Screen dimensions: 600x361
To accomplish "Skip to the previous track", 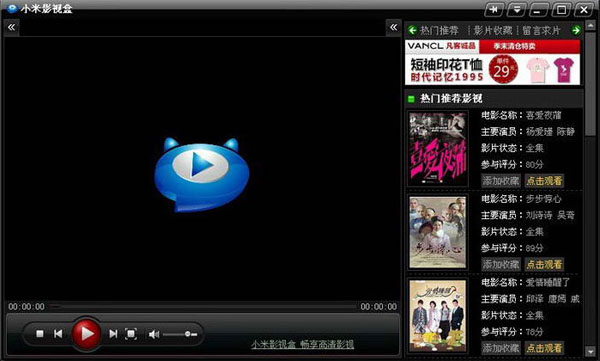I will (58, 334).
